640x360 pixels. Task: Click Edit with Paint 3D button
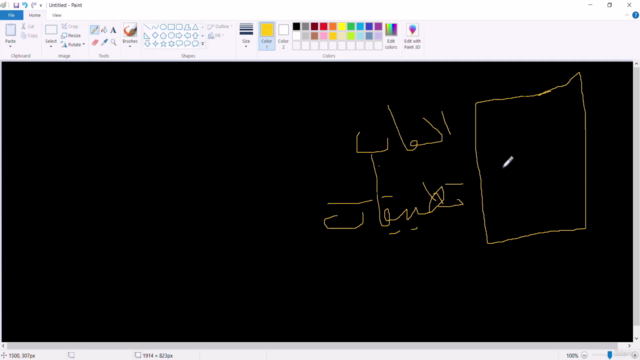(x=412, y=36)
